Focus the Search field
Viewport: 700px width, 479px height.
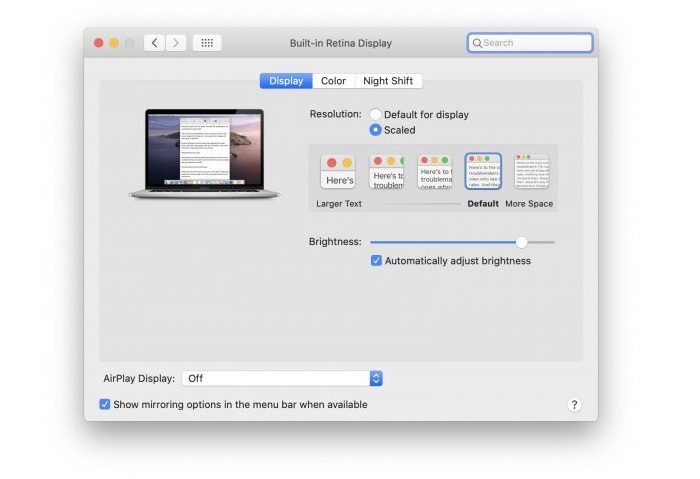click(x=530, y=43)
